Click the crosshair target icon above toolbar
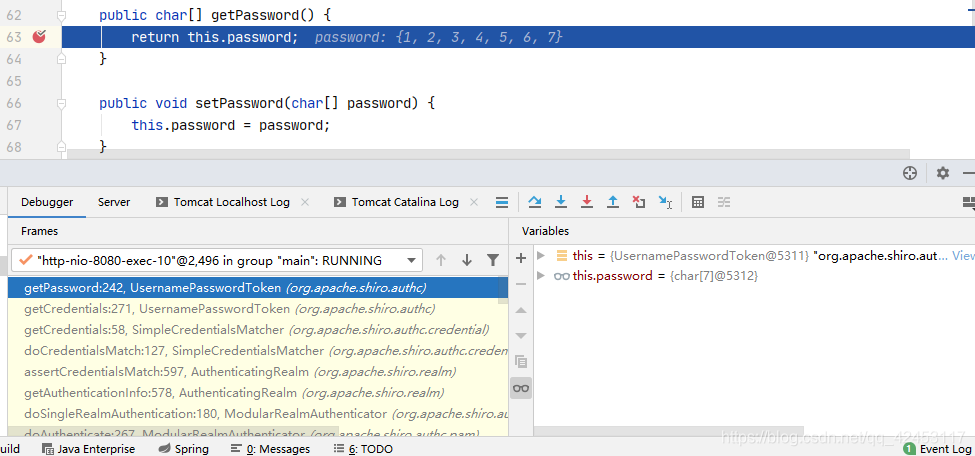The height and width of the screenshot is (456, 975). click(910, 173)
